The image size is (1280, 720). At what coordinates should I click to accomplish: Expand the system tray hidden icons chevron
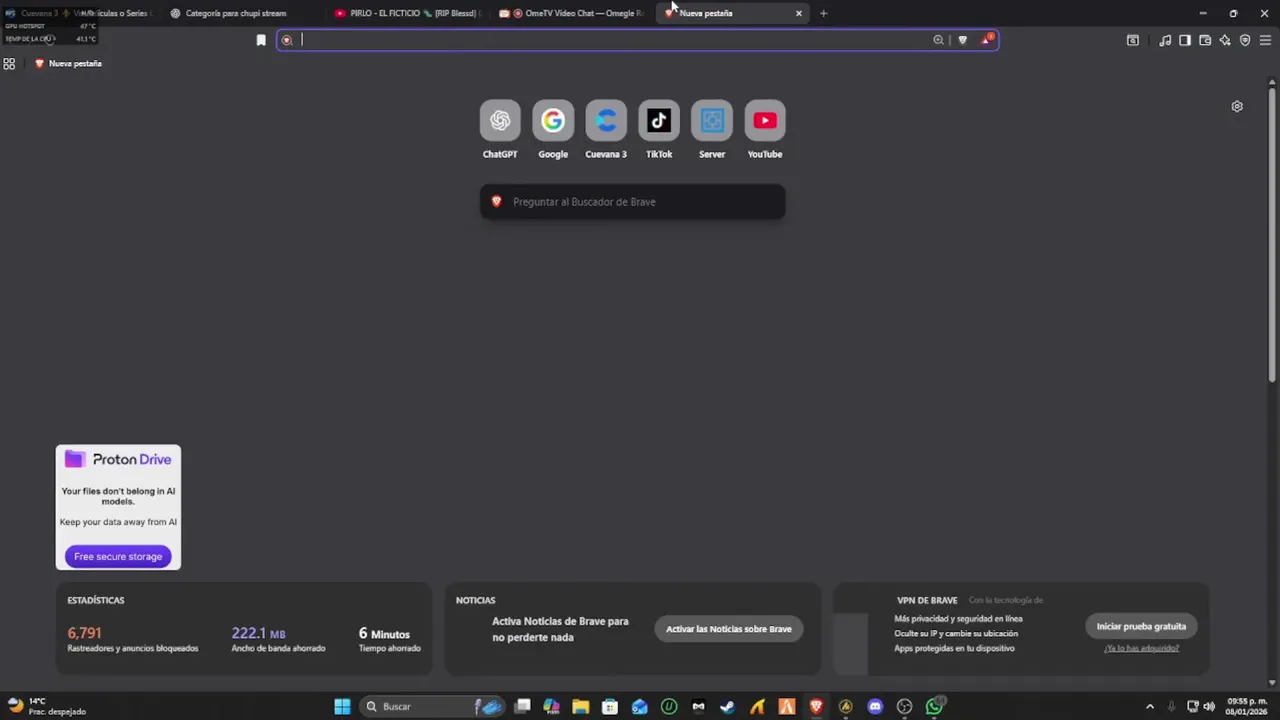1150,706
